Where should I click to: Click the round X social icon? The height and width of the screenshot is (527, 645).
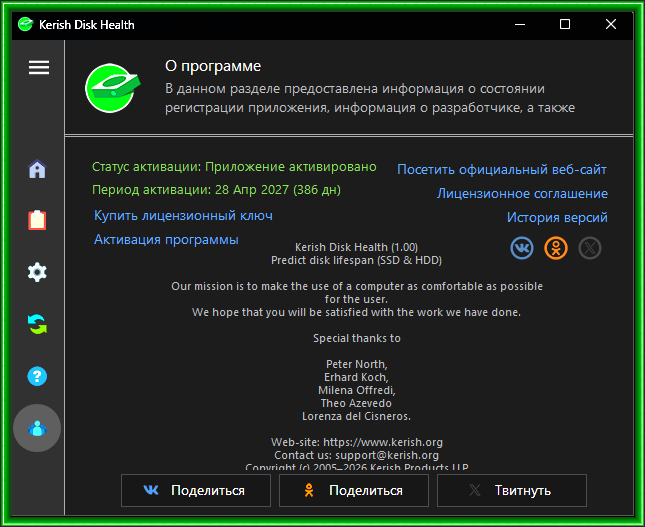(x=590, y=248)
